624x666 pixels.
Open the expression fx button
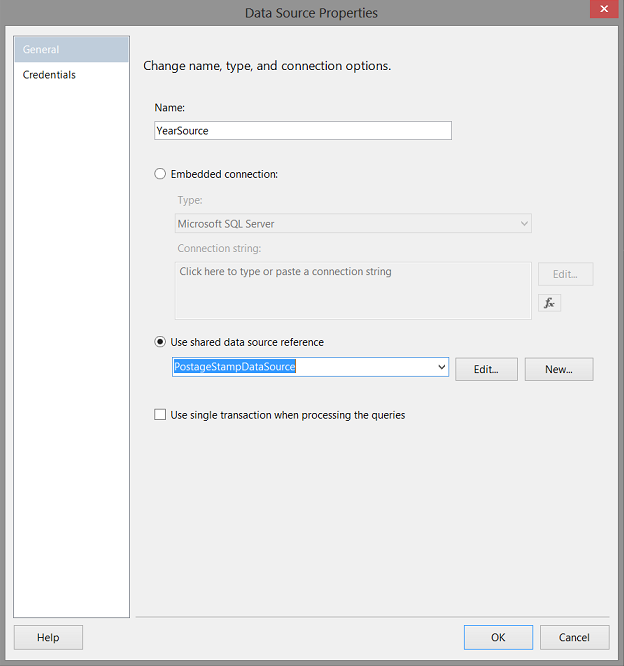(549, 303)
